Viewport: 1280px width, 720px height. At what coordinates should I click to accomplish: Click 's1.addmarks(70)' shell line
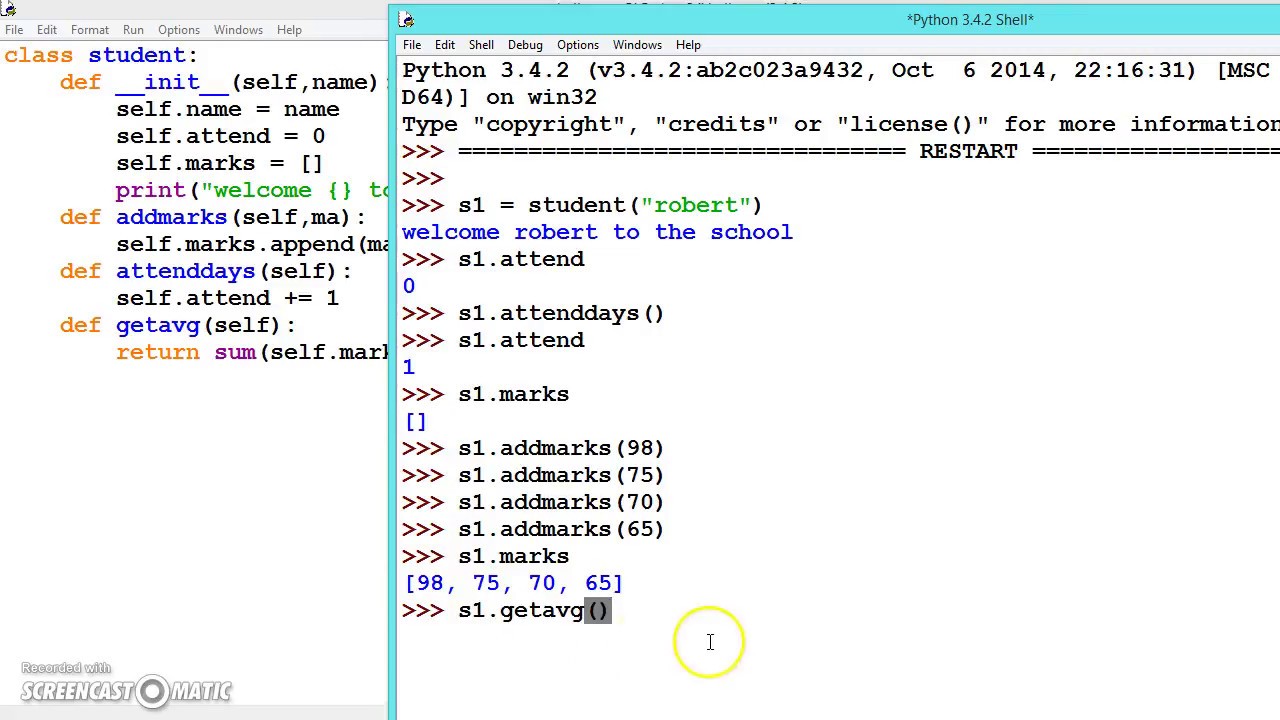click(x=533, y=502)
